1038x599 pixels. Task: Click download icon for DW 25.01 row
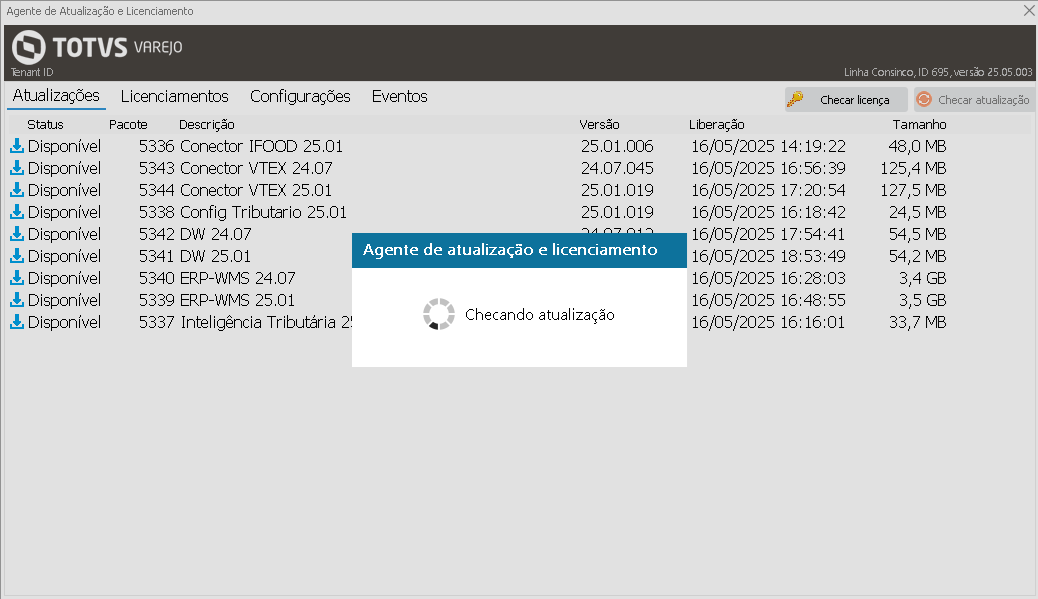point(17,255)
